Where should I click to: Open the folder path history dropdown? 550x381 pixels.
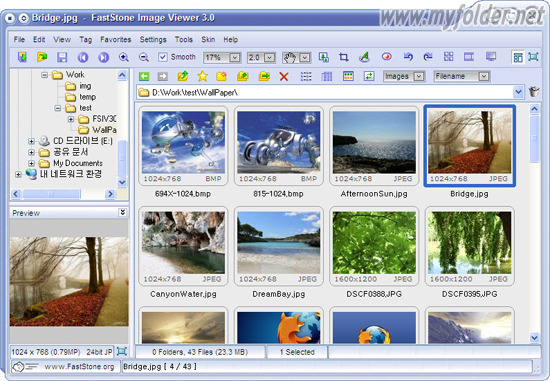(x=518, y=92)
